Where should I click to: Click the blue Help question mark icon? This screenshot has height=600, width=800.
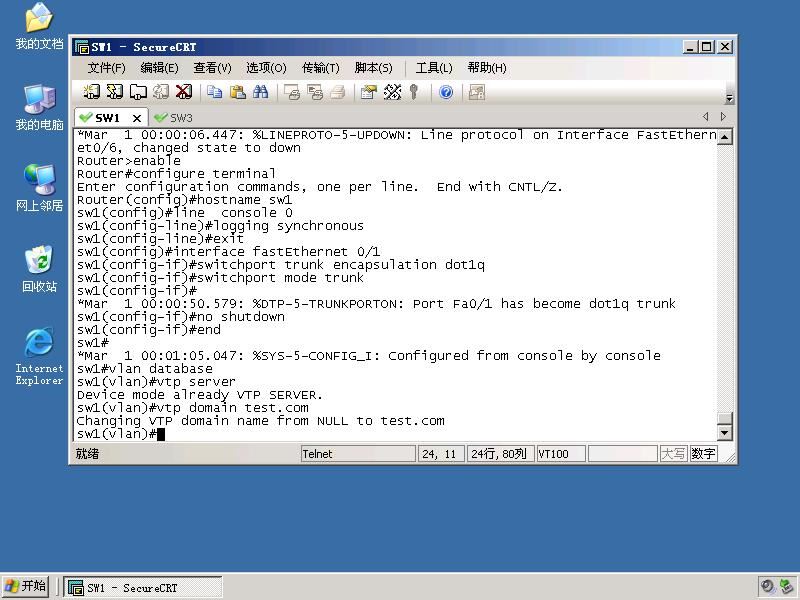[446, 92]
